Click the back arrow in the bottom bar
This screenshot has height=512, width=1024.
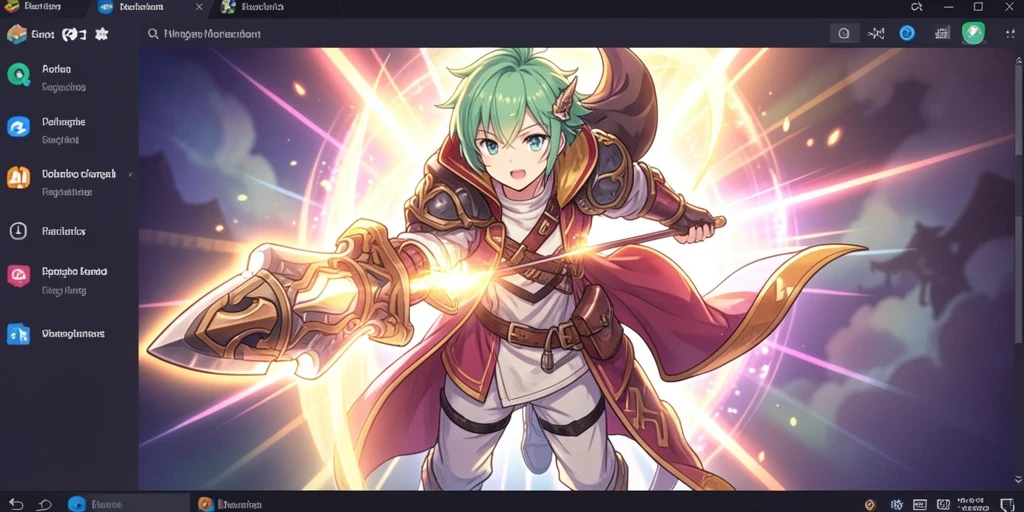(x=16, y=504)
